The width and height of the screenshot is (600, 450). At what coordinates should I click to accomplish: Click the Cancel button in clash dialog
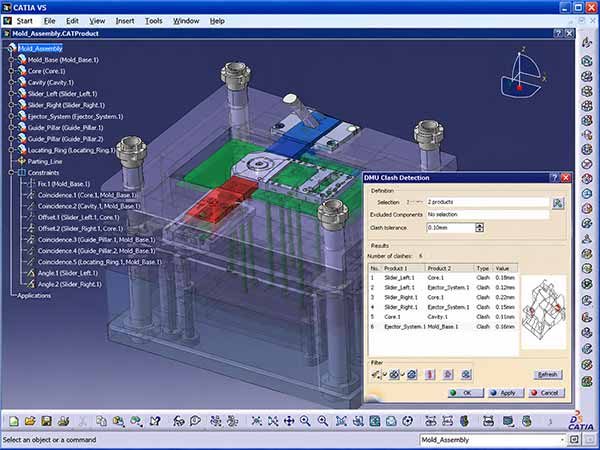coord(547,393)
